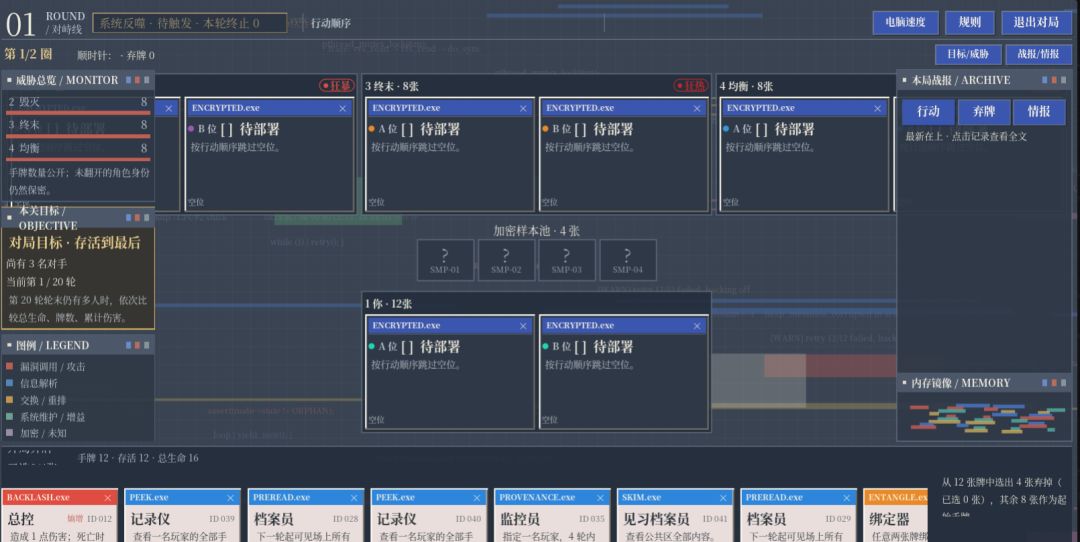Switch to the 情报 tab in ARCHIVE

pyautogui.click(x=1039, y=112)
